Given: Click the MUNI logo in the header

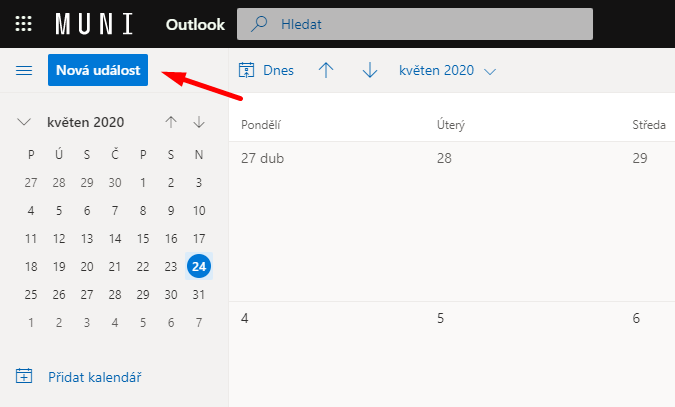Looking at the screenshot, I should click(x=96, y=23).
